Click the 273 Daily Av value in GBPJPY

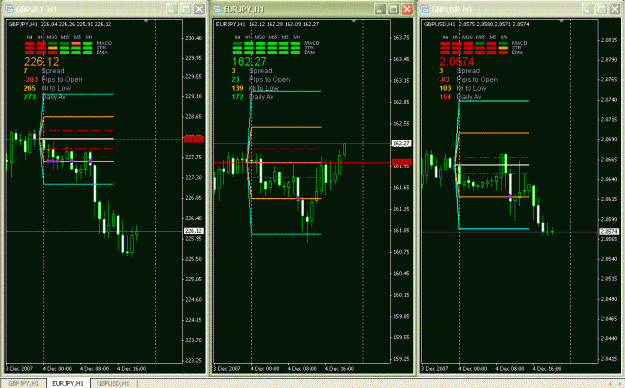pos(30,97)
